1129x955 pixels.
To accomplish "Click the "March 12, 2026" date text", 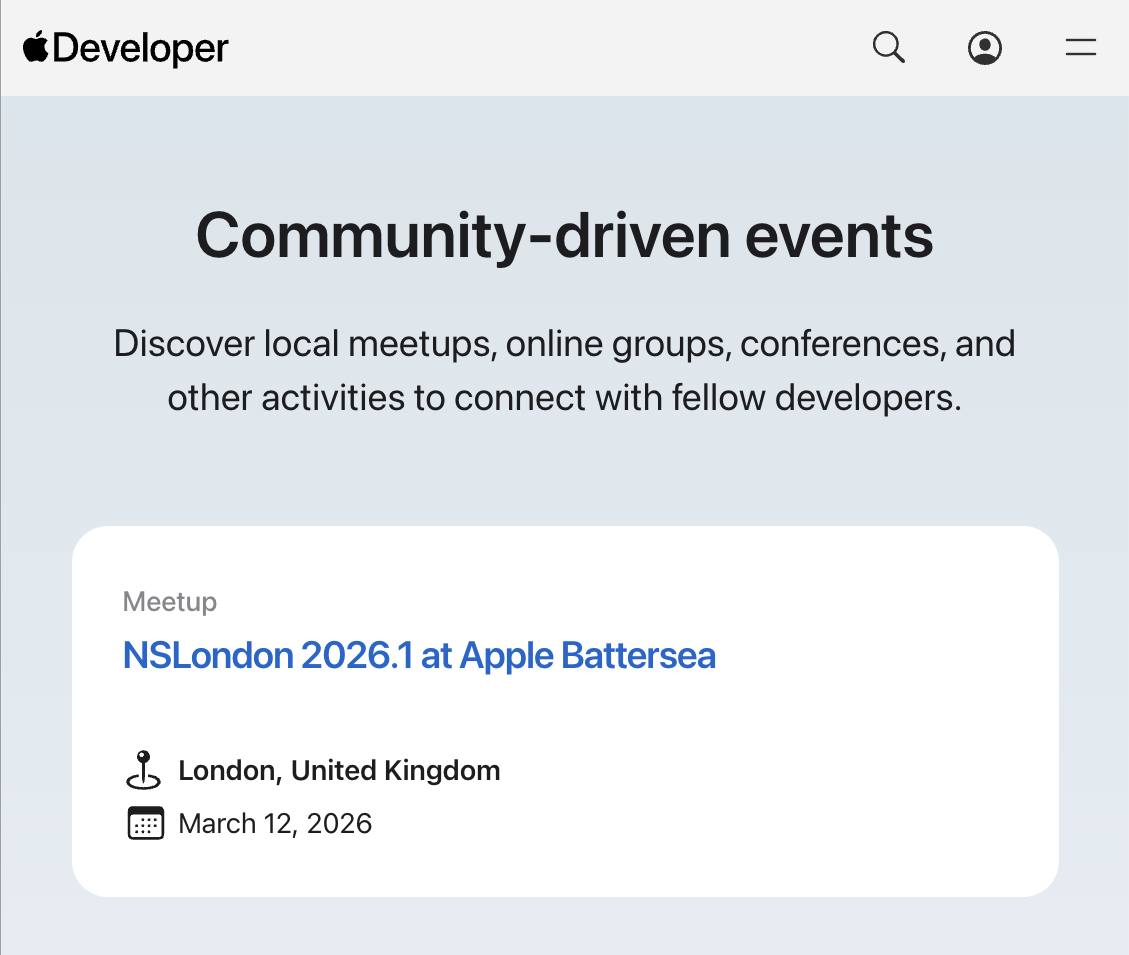I will pyautogui.click(x=275, y=823).
